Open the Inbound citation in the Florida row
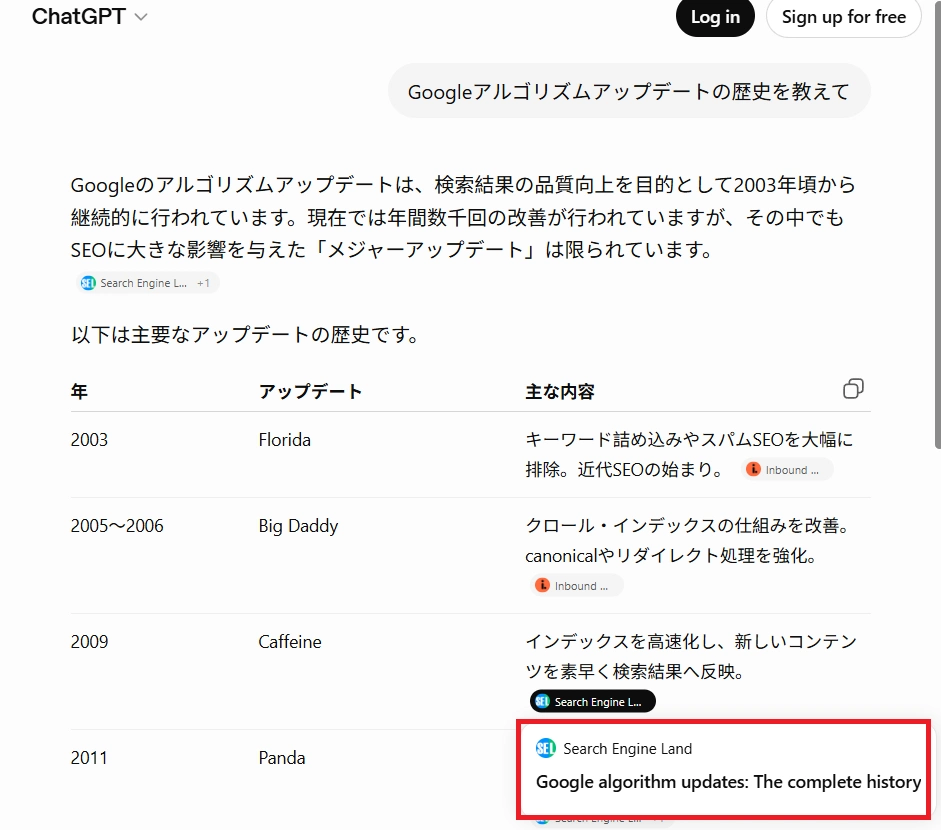The image size is (941, 830). coord(787,470)
